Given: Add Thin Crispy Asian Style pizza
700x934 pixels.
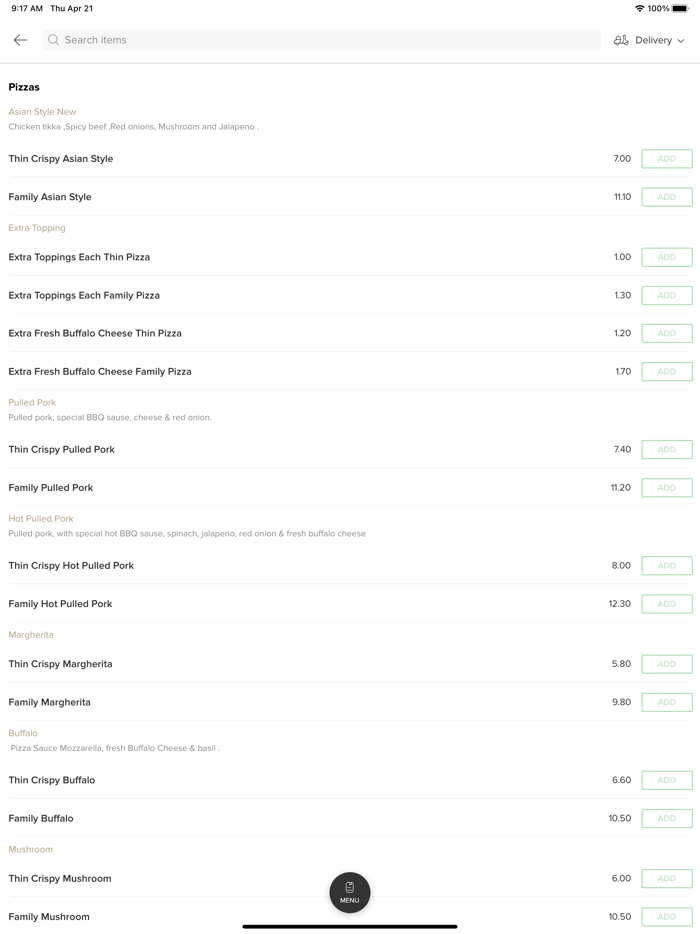Looking at the screenshot, I should (666, 159).
